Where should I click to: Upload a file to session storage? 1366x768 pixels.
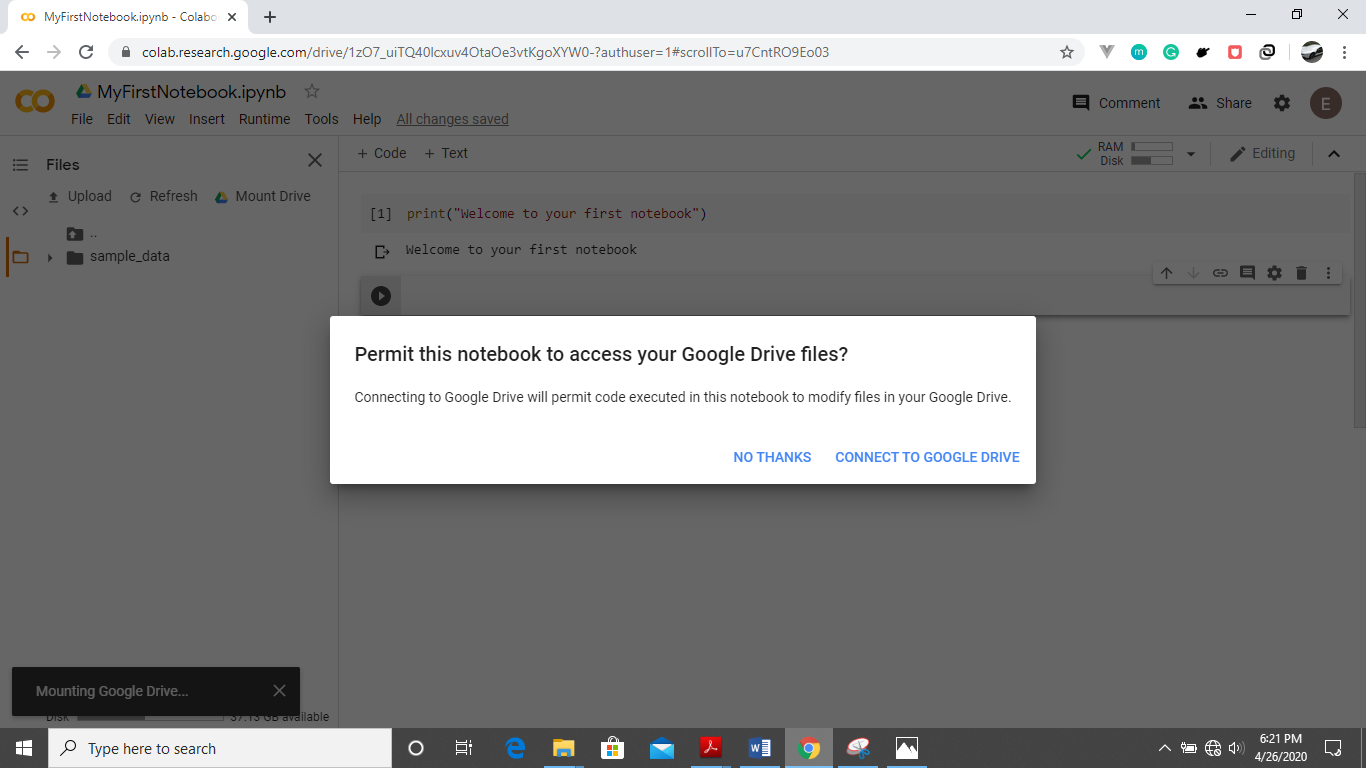point(80,196)
